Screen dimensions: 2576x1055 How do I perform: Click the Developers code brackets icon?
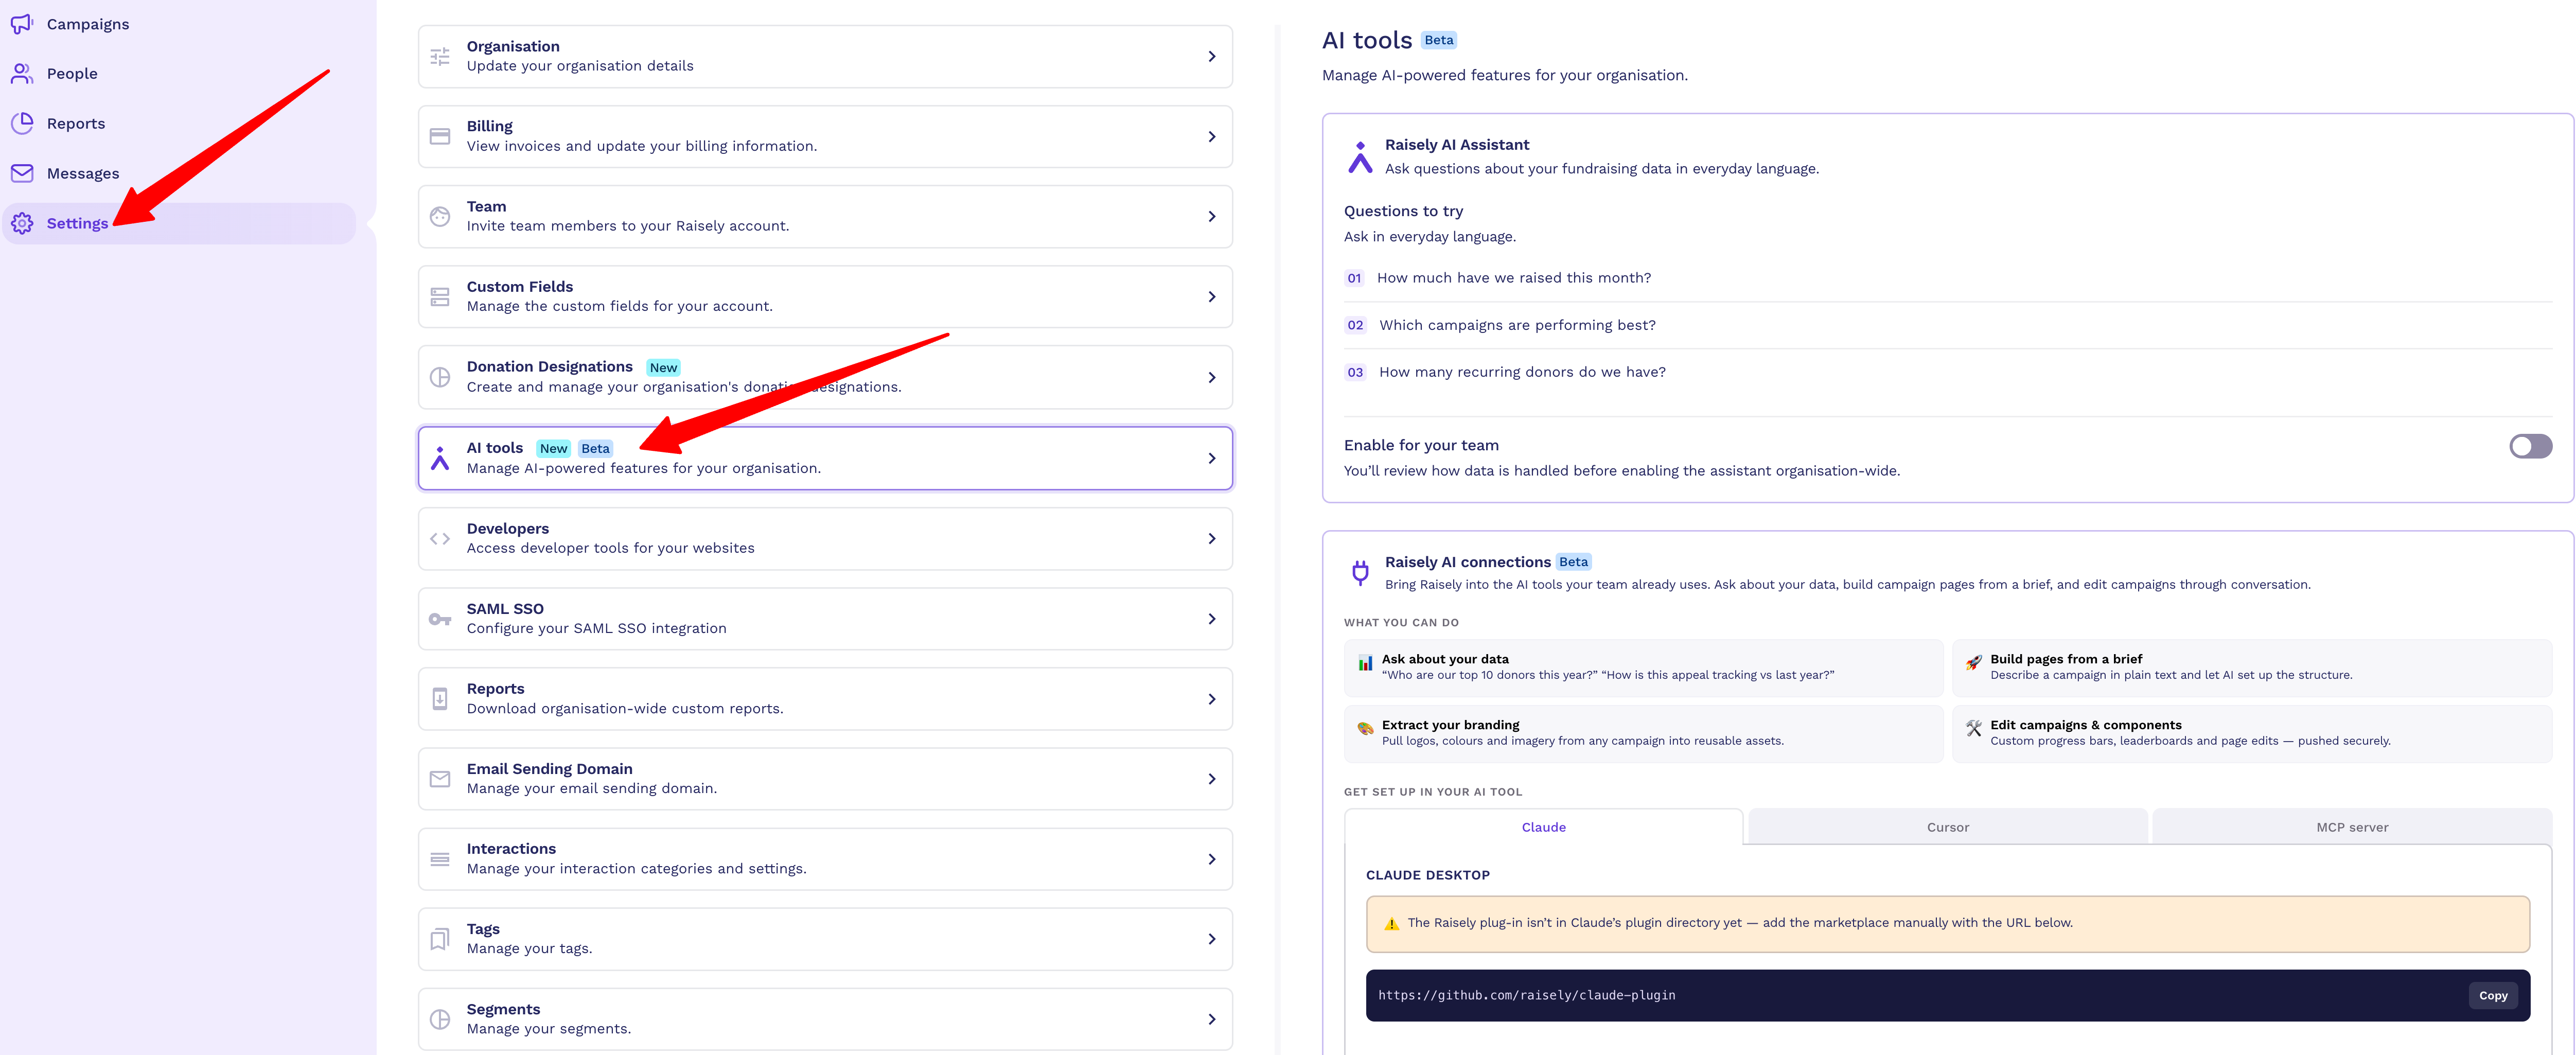click(x=440, y=539)
